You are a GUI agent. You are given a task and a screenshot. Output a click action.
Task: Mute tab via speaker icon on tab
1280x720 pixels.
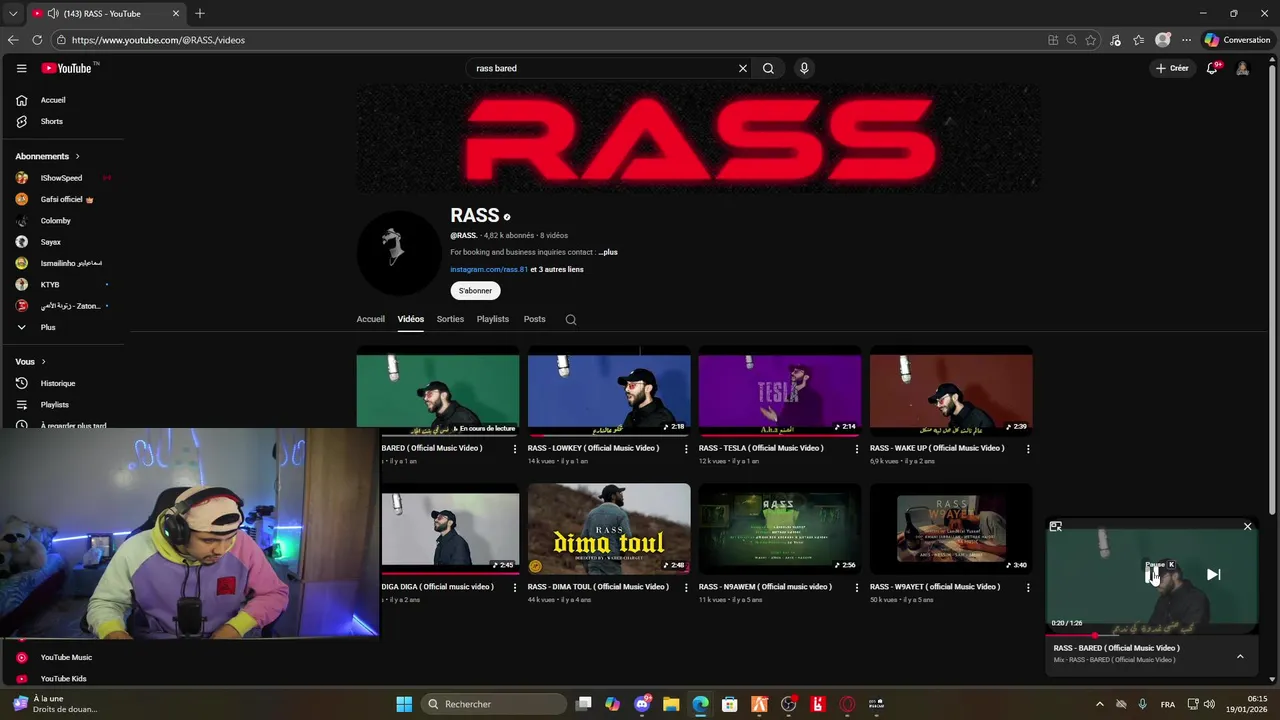pos(52,13)
